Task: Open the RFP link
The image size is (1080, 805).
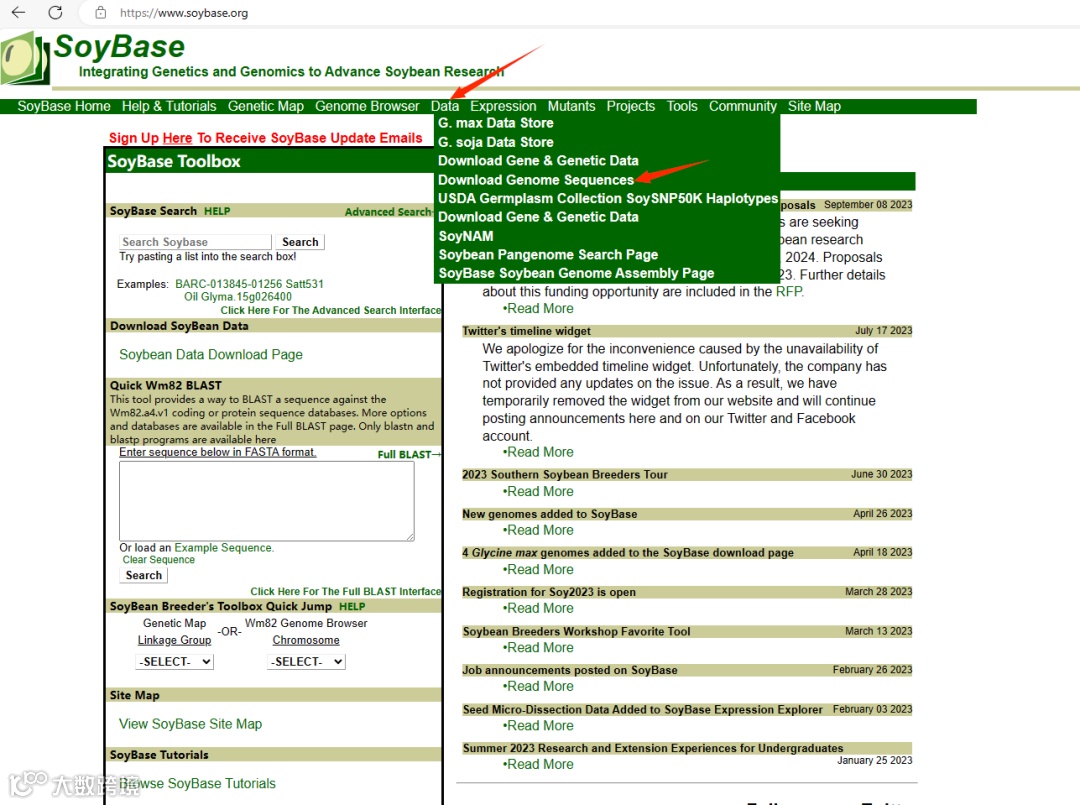Action: pyautogui.click(x=789, y=292)
